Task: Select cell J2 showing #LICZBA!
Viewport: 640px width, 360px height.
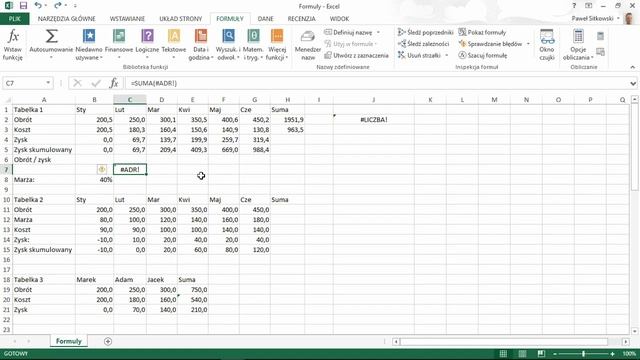Action: point(373,120)
